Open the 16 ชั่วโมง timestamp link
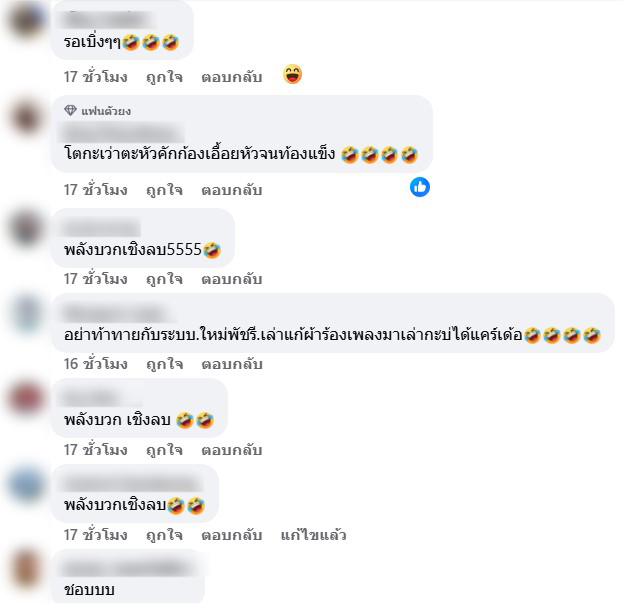This screenshot has height=603, width=623. [x=96, y=364]
